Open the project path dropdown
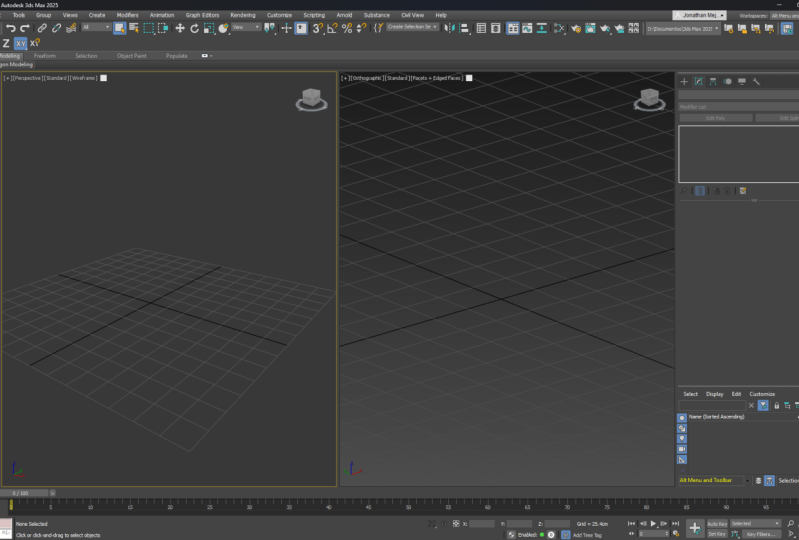The height and width of the screenshot is (540, 799). coord(683,29)
